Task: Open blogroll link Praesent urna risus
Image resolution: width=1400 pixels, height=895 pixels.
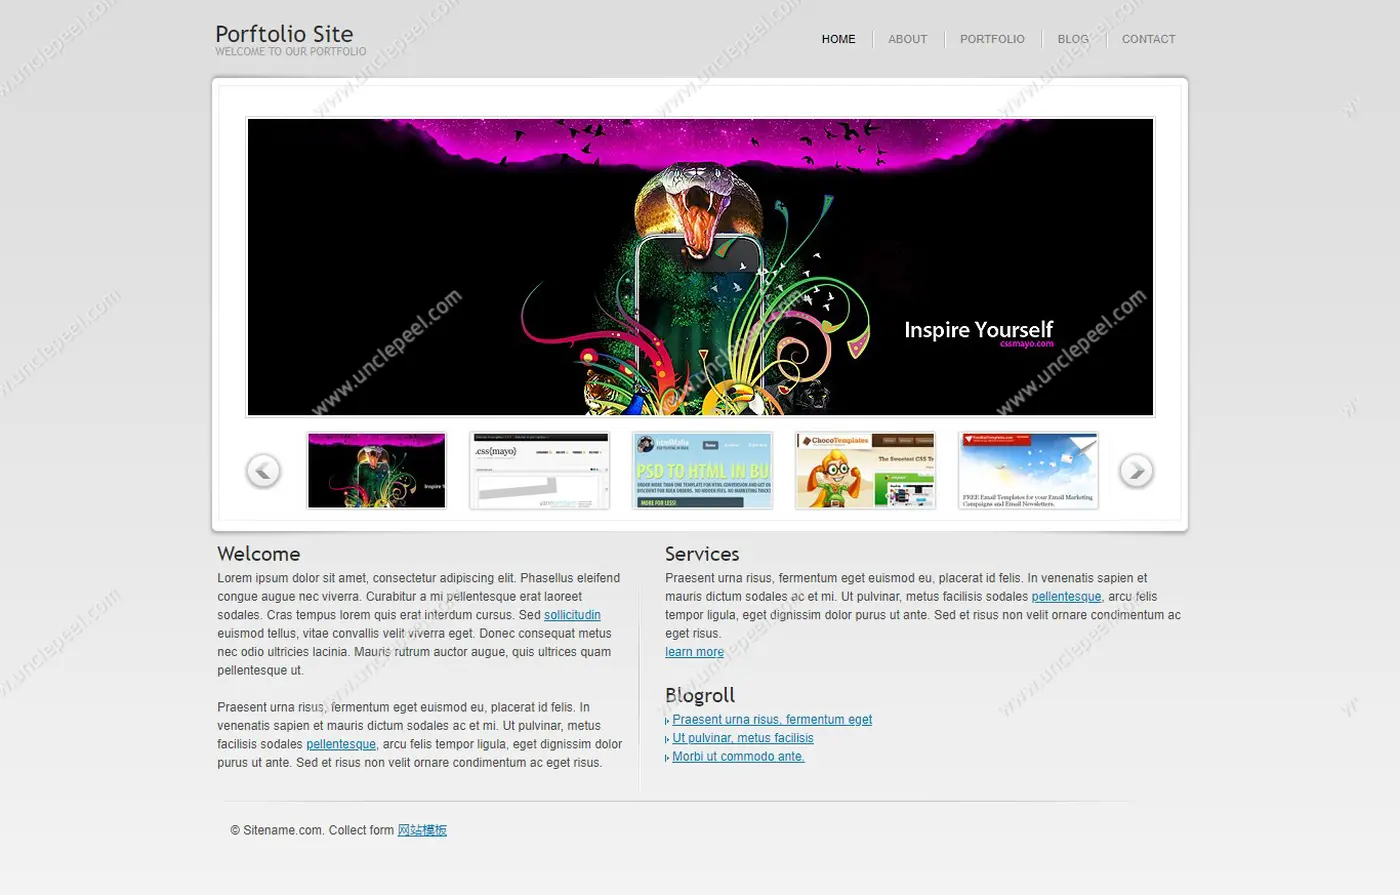Action: pyautogui.click(x=772, y=719)
